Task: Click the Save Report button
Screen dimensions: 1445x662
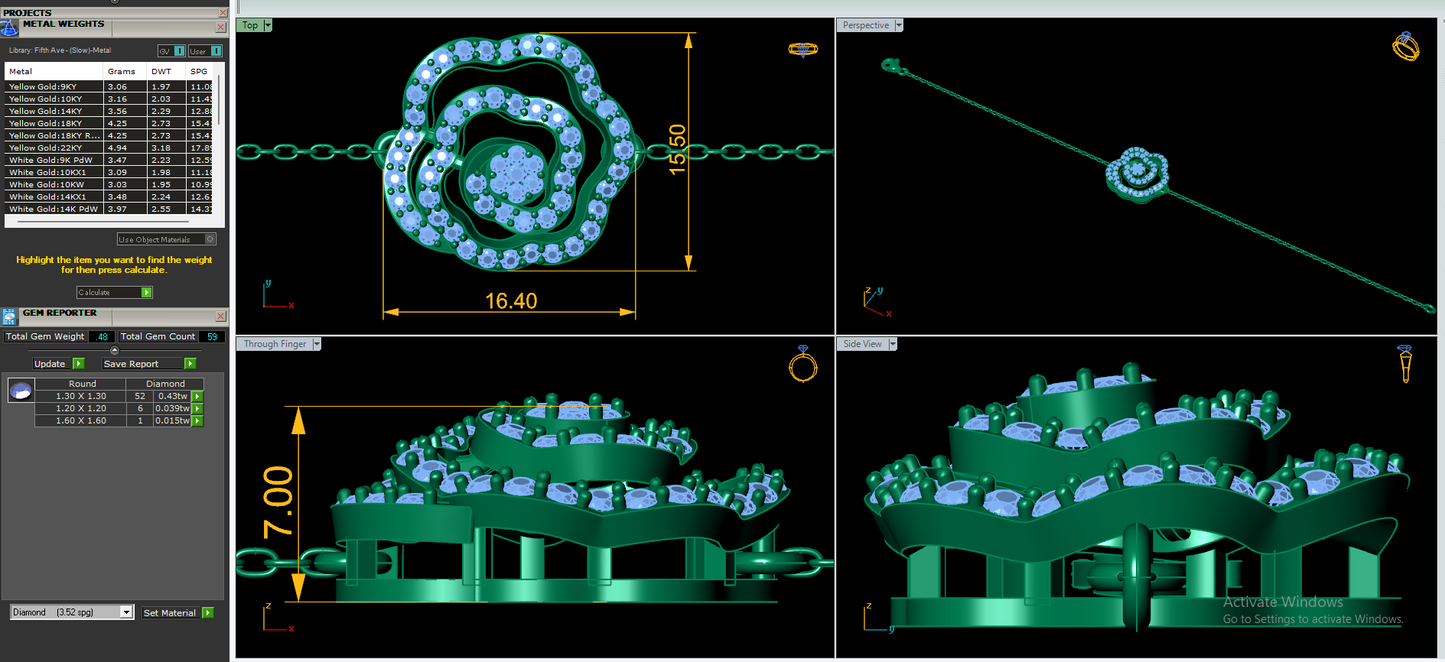Action: (143, 364)
